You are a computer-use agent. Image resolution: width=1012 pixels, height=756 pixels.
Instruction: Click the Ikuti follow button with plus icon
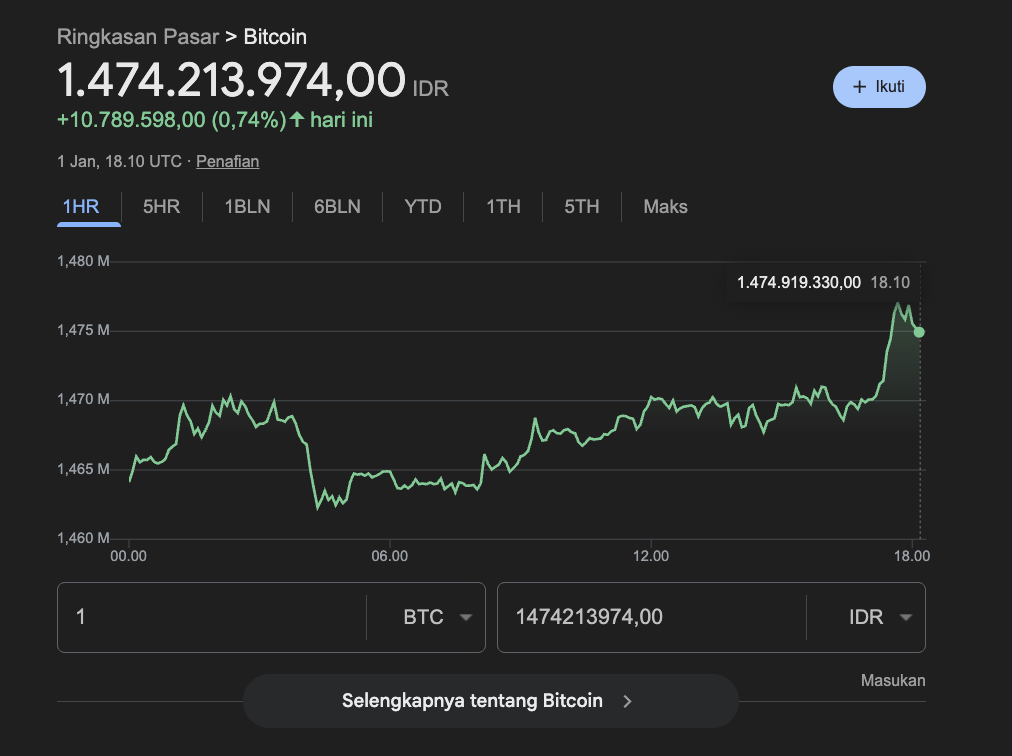click(878, 87)
